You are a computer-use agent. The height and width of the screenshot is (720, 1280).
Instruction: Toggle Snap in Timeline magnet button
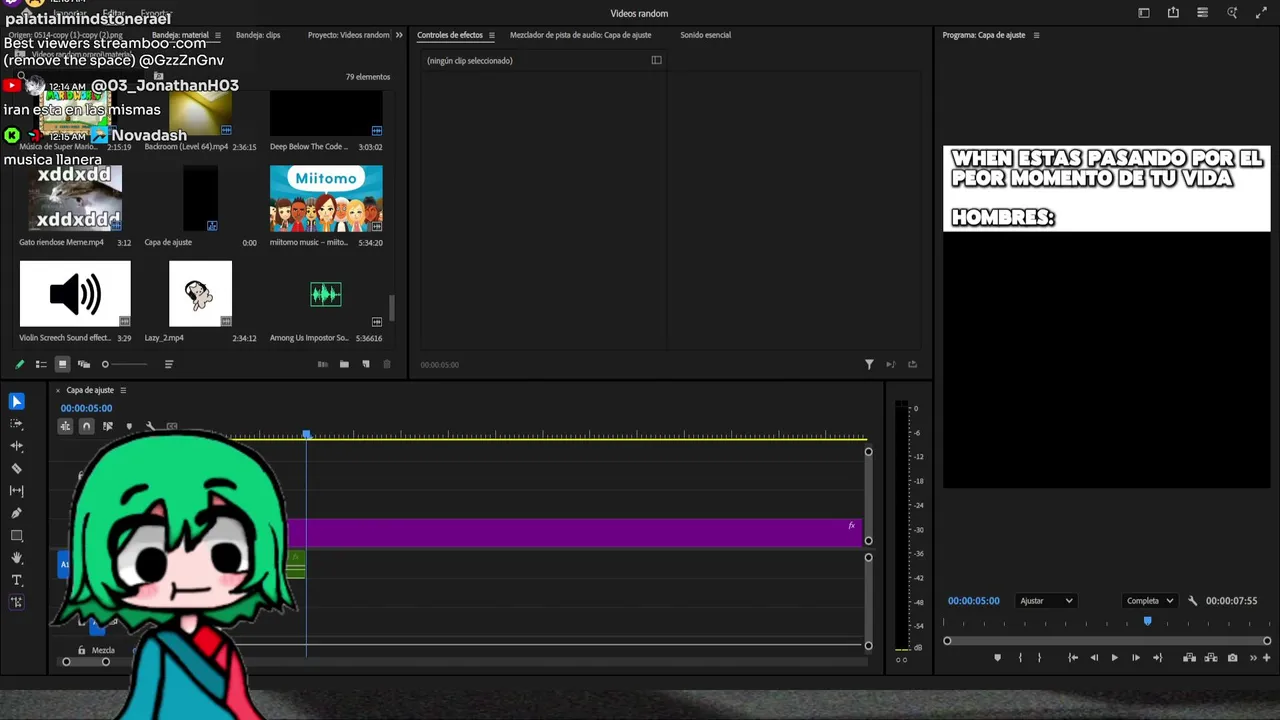coord(86,426)
